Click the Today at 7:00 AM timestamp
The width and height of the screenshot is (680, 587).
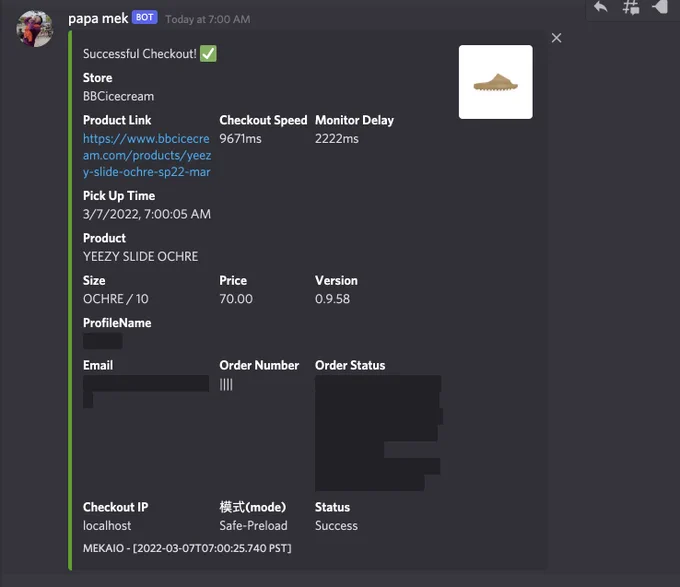click(x=207, y=20)
